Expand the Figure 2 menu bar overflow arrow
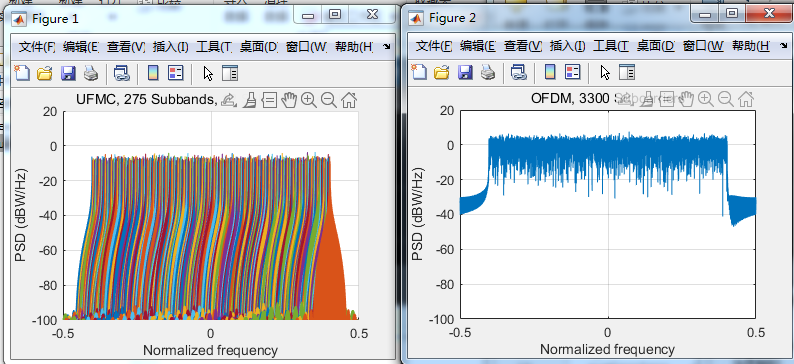 click(784, 46)
